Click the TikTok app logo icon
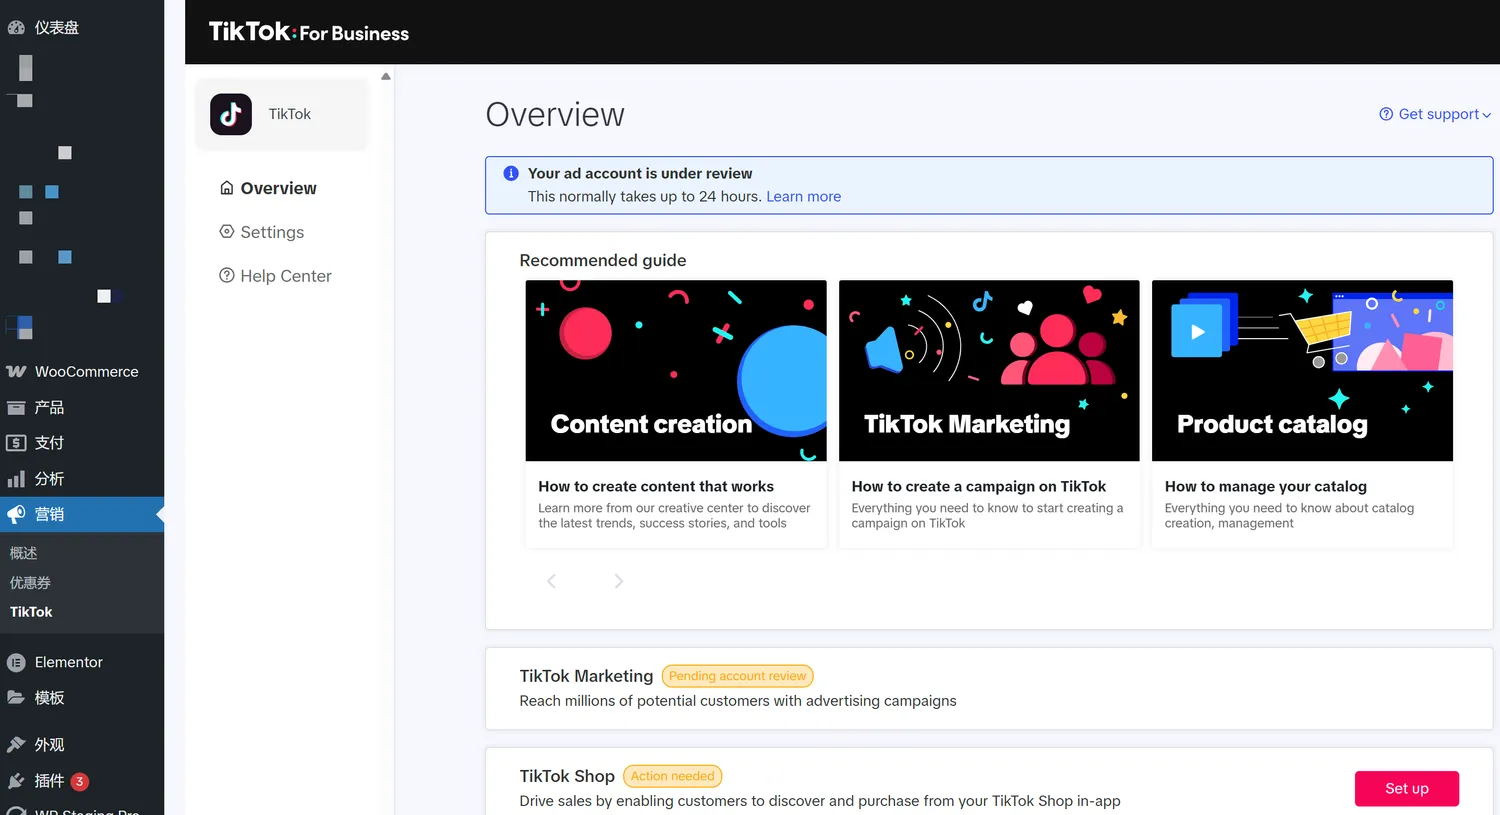The width and height of the screenshot is (1500, 815). (231, 114)
